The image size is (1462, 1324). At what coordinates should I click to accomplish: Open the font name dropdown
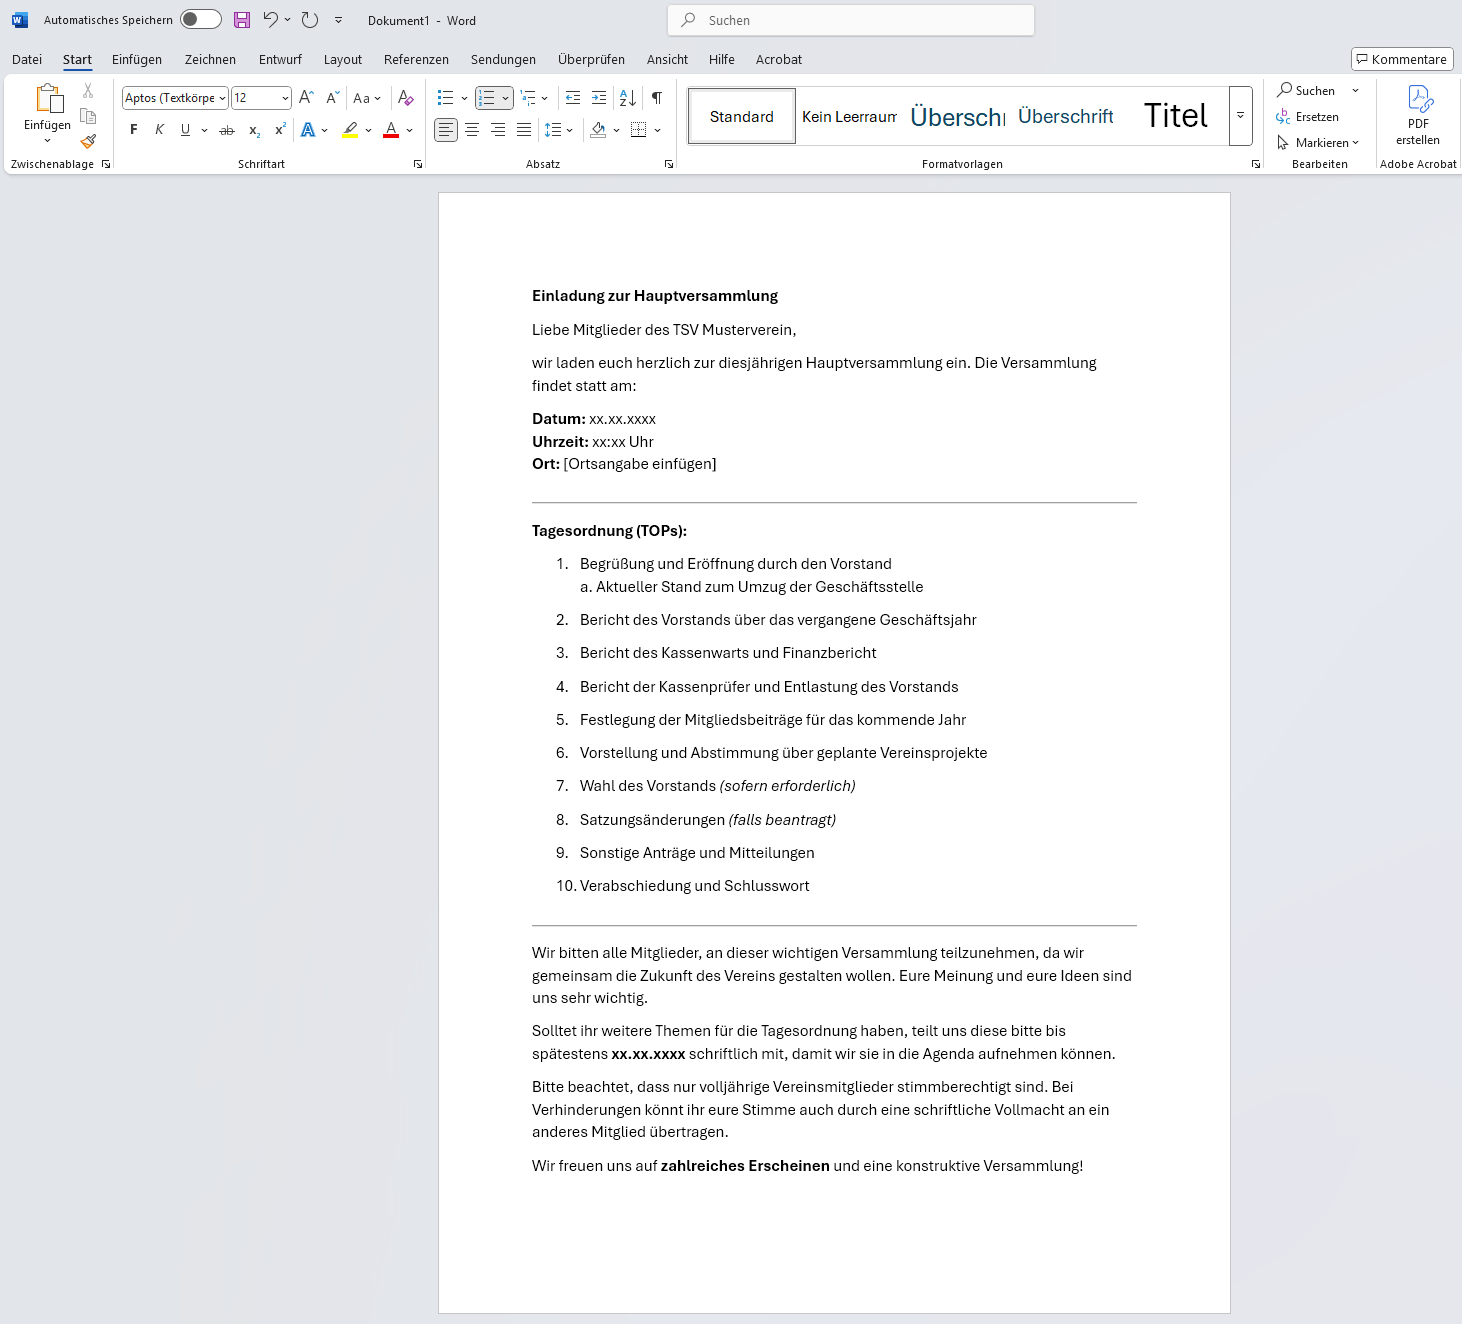(x=222, y=98)
